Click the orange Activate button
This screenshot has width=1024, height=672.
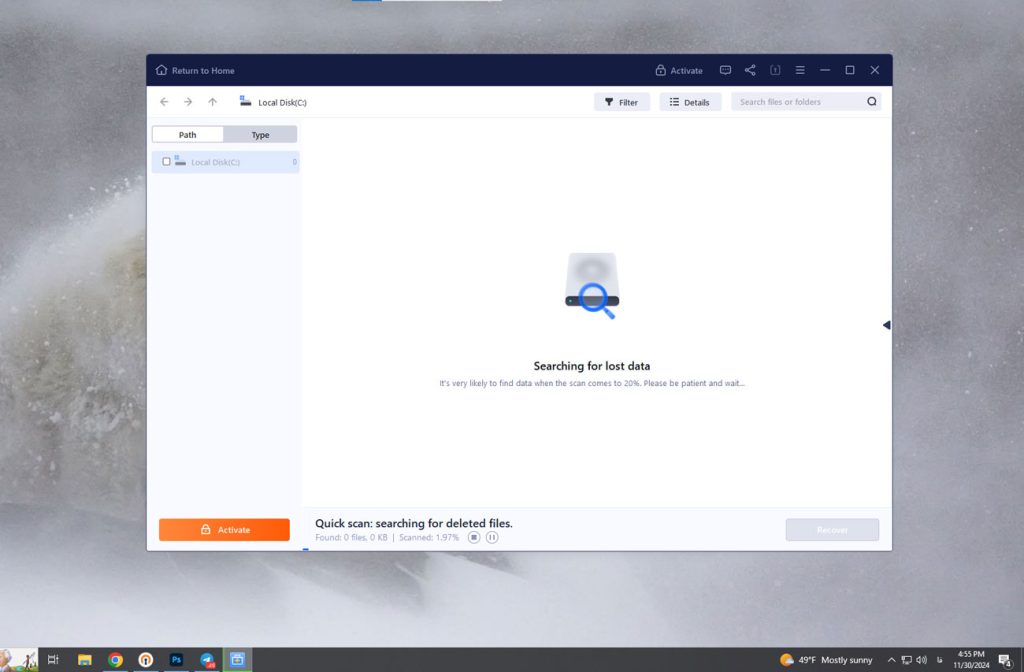pyautogui.click(x=224, y=530)
